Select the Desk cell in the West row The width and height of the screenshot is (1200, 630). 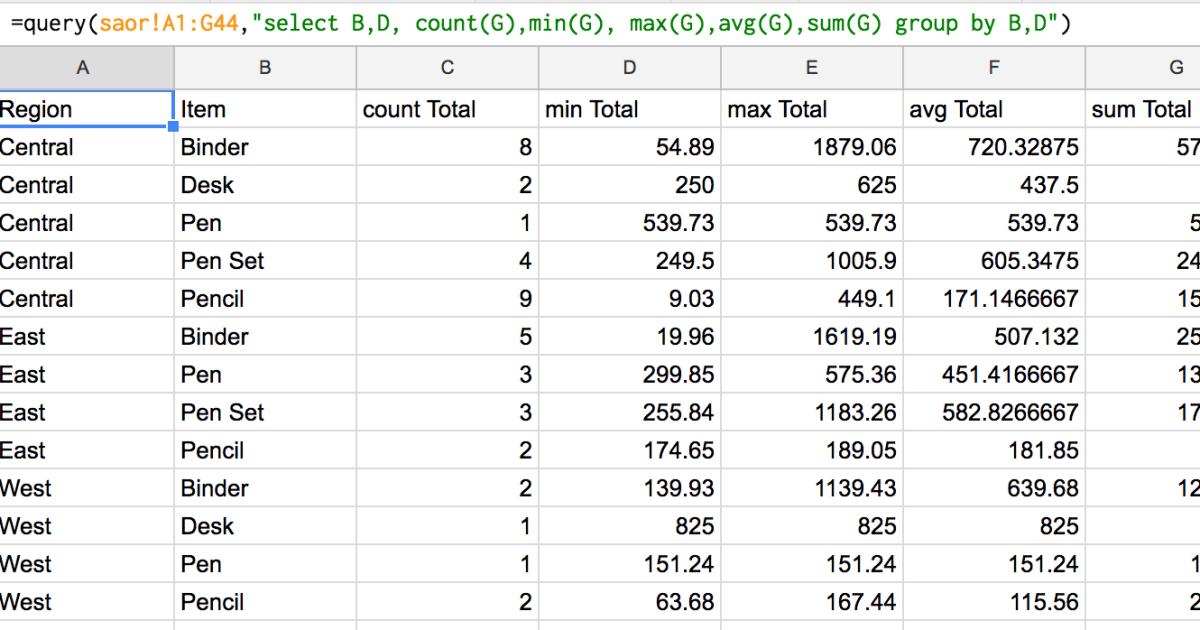coord(264,527)
